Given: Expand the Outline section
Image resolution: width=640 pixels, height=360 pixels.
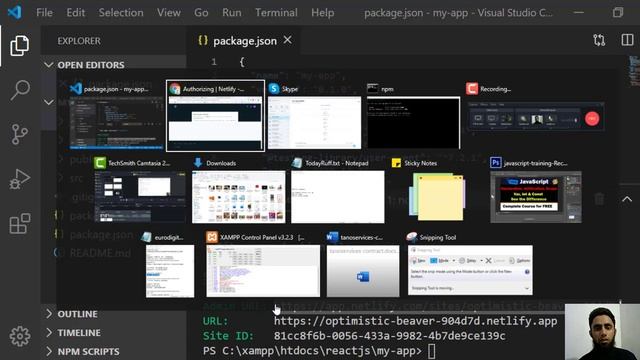Looking at the screenshot, I should [x=49, y=314].
